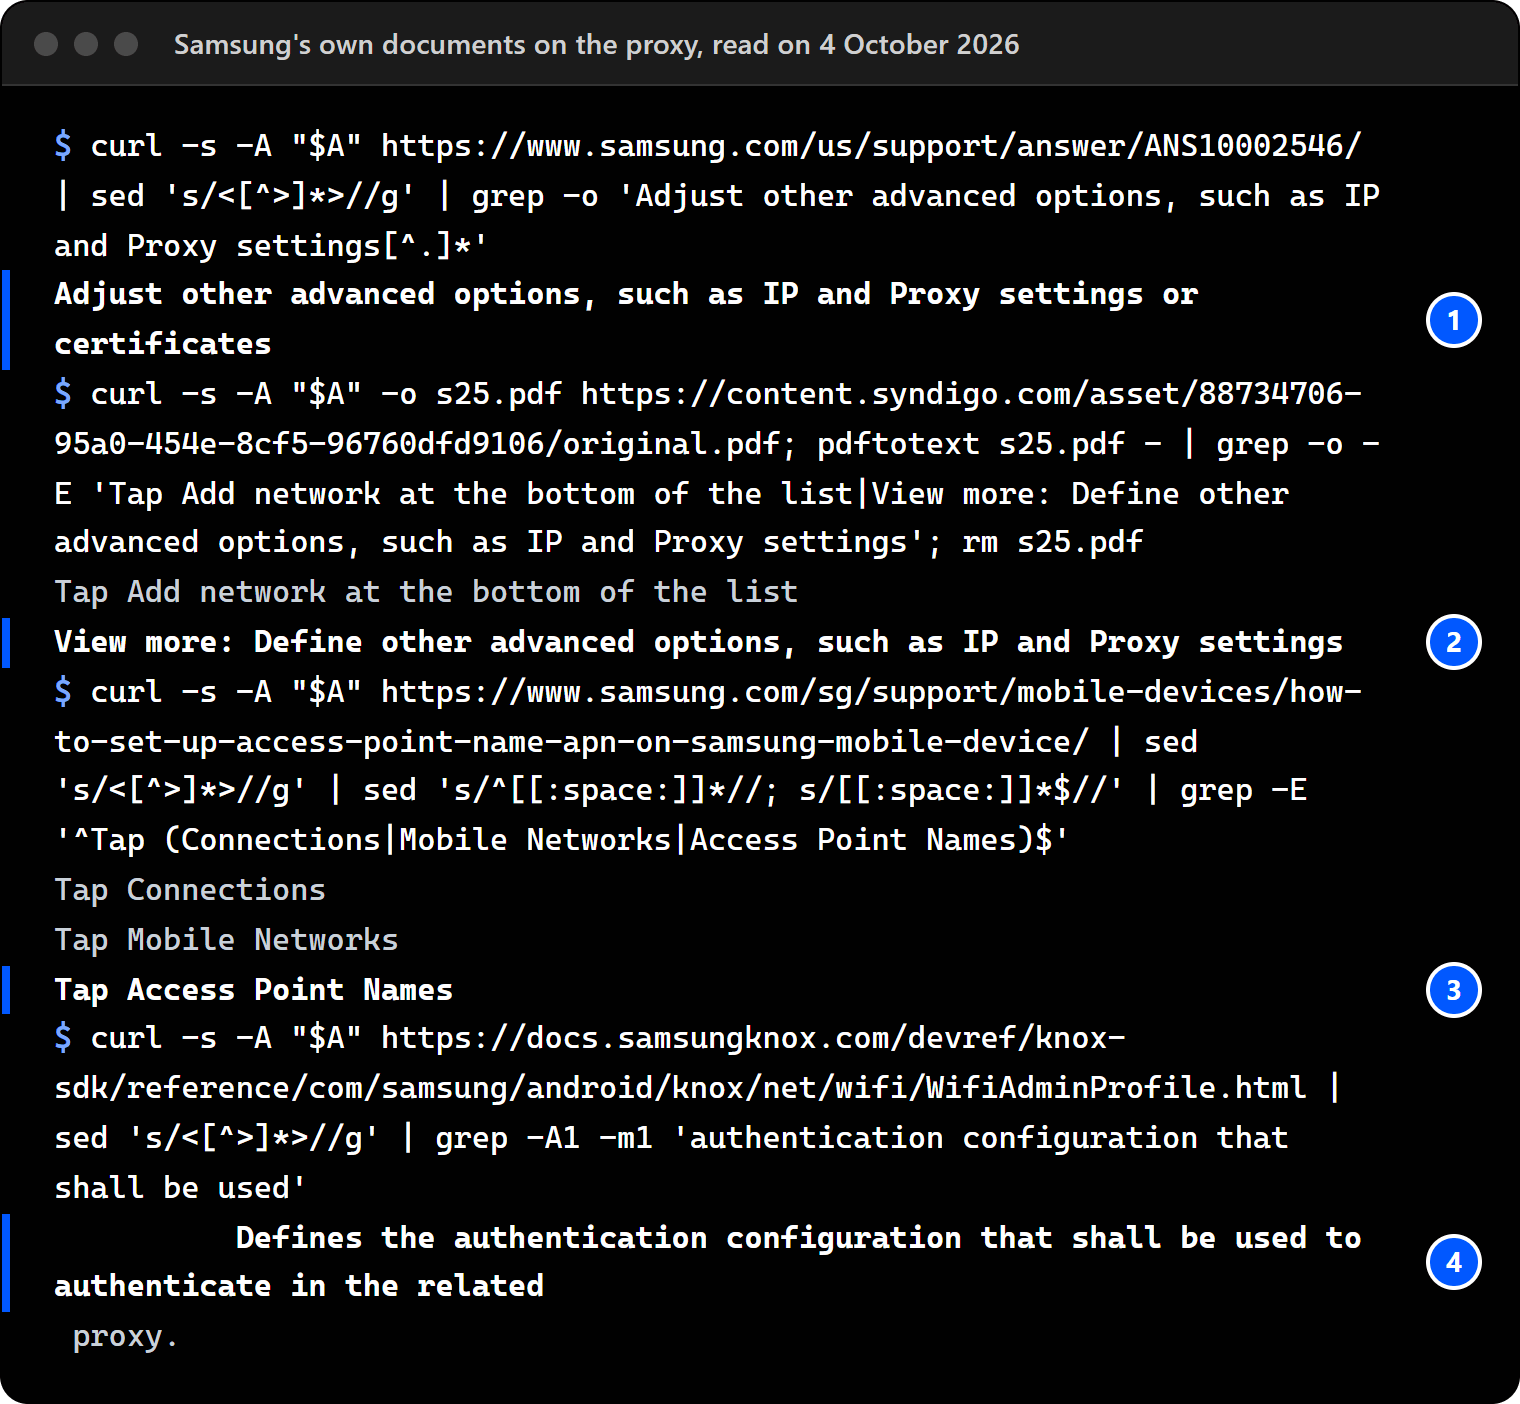Image resolution: width=1520 pixels, height=1404 pixels.
Task: Select the output line "authenticate in the related"
Action: coord(299,1286)
